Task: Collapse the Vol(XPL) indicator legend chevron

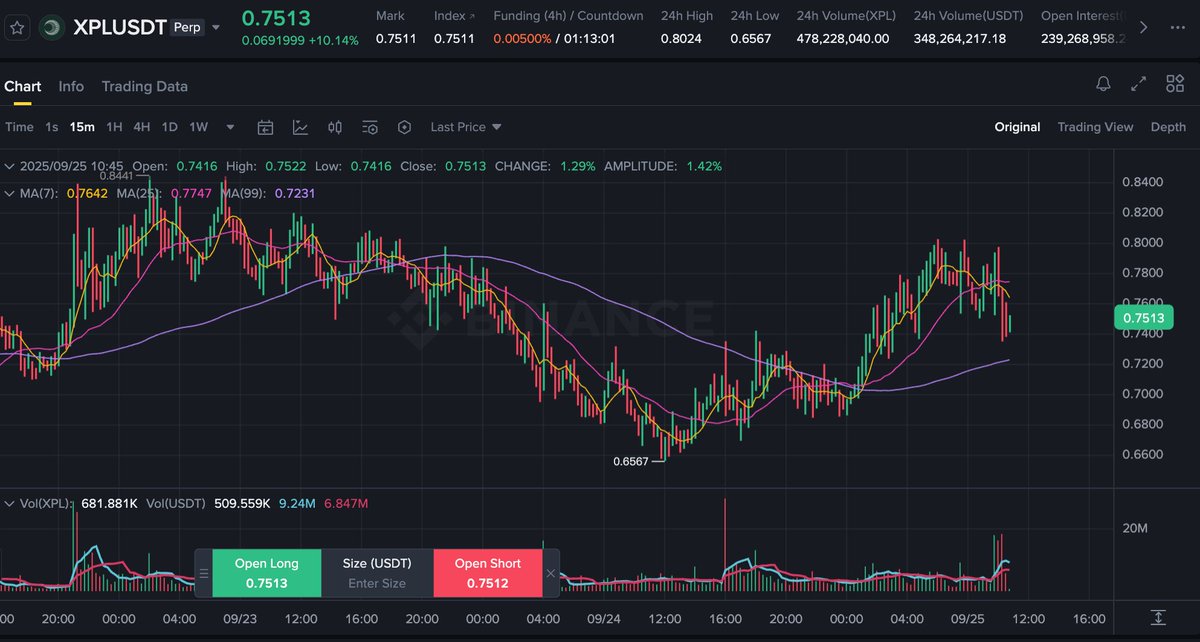Action: point(9,504)
